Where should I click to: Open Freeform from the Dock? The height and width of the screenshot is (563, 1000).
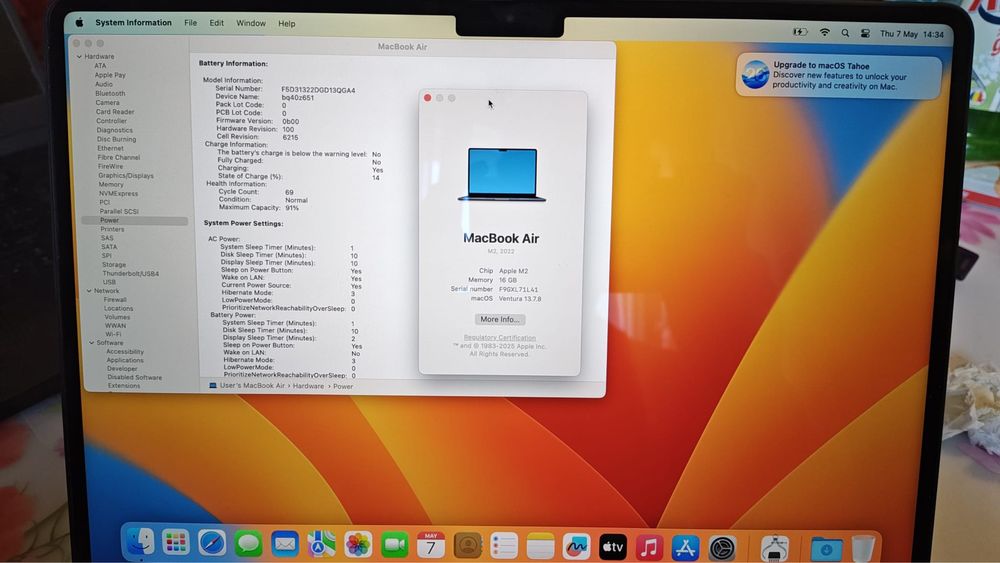click(x=577, y=546)
